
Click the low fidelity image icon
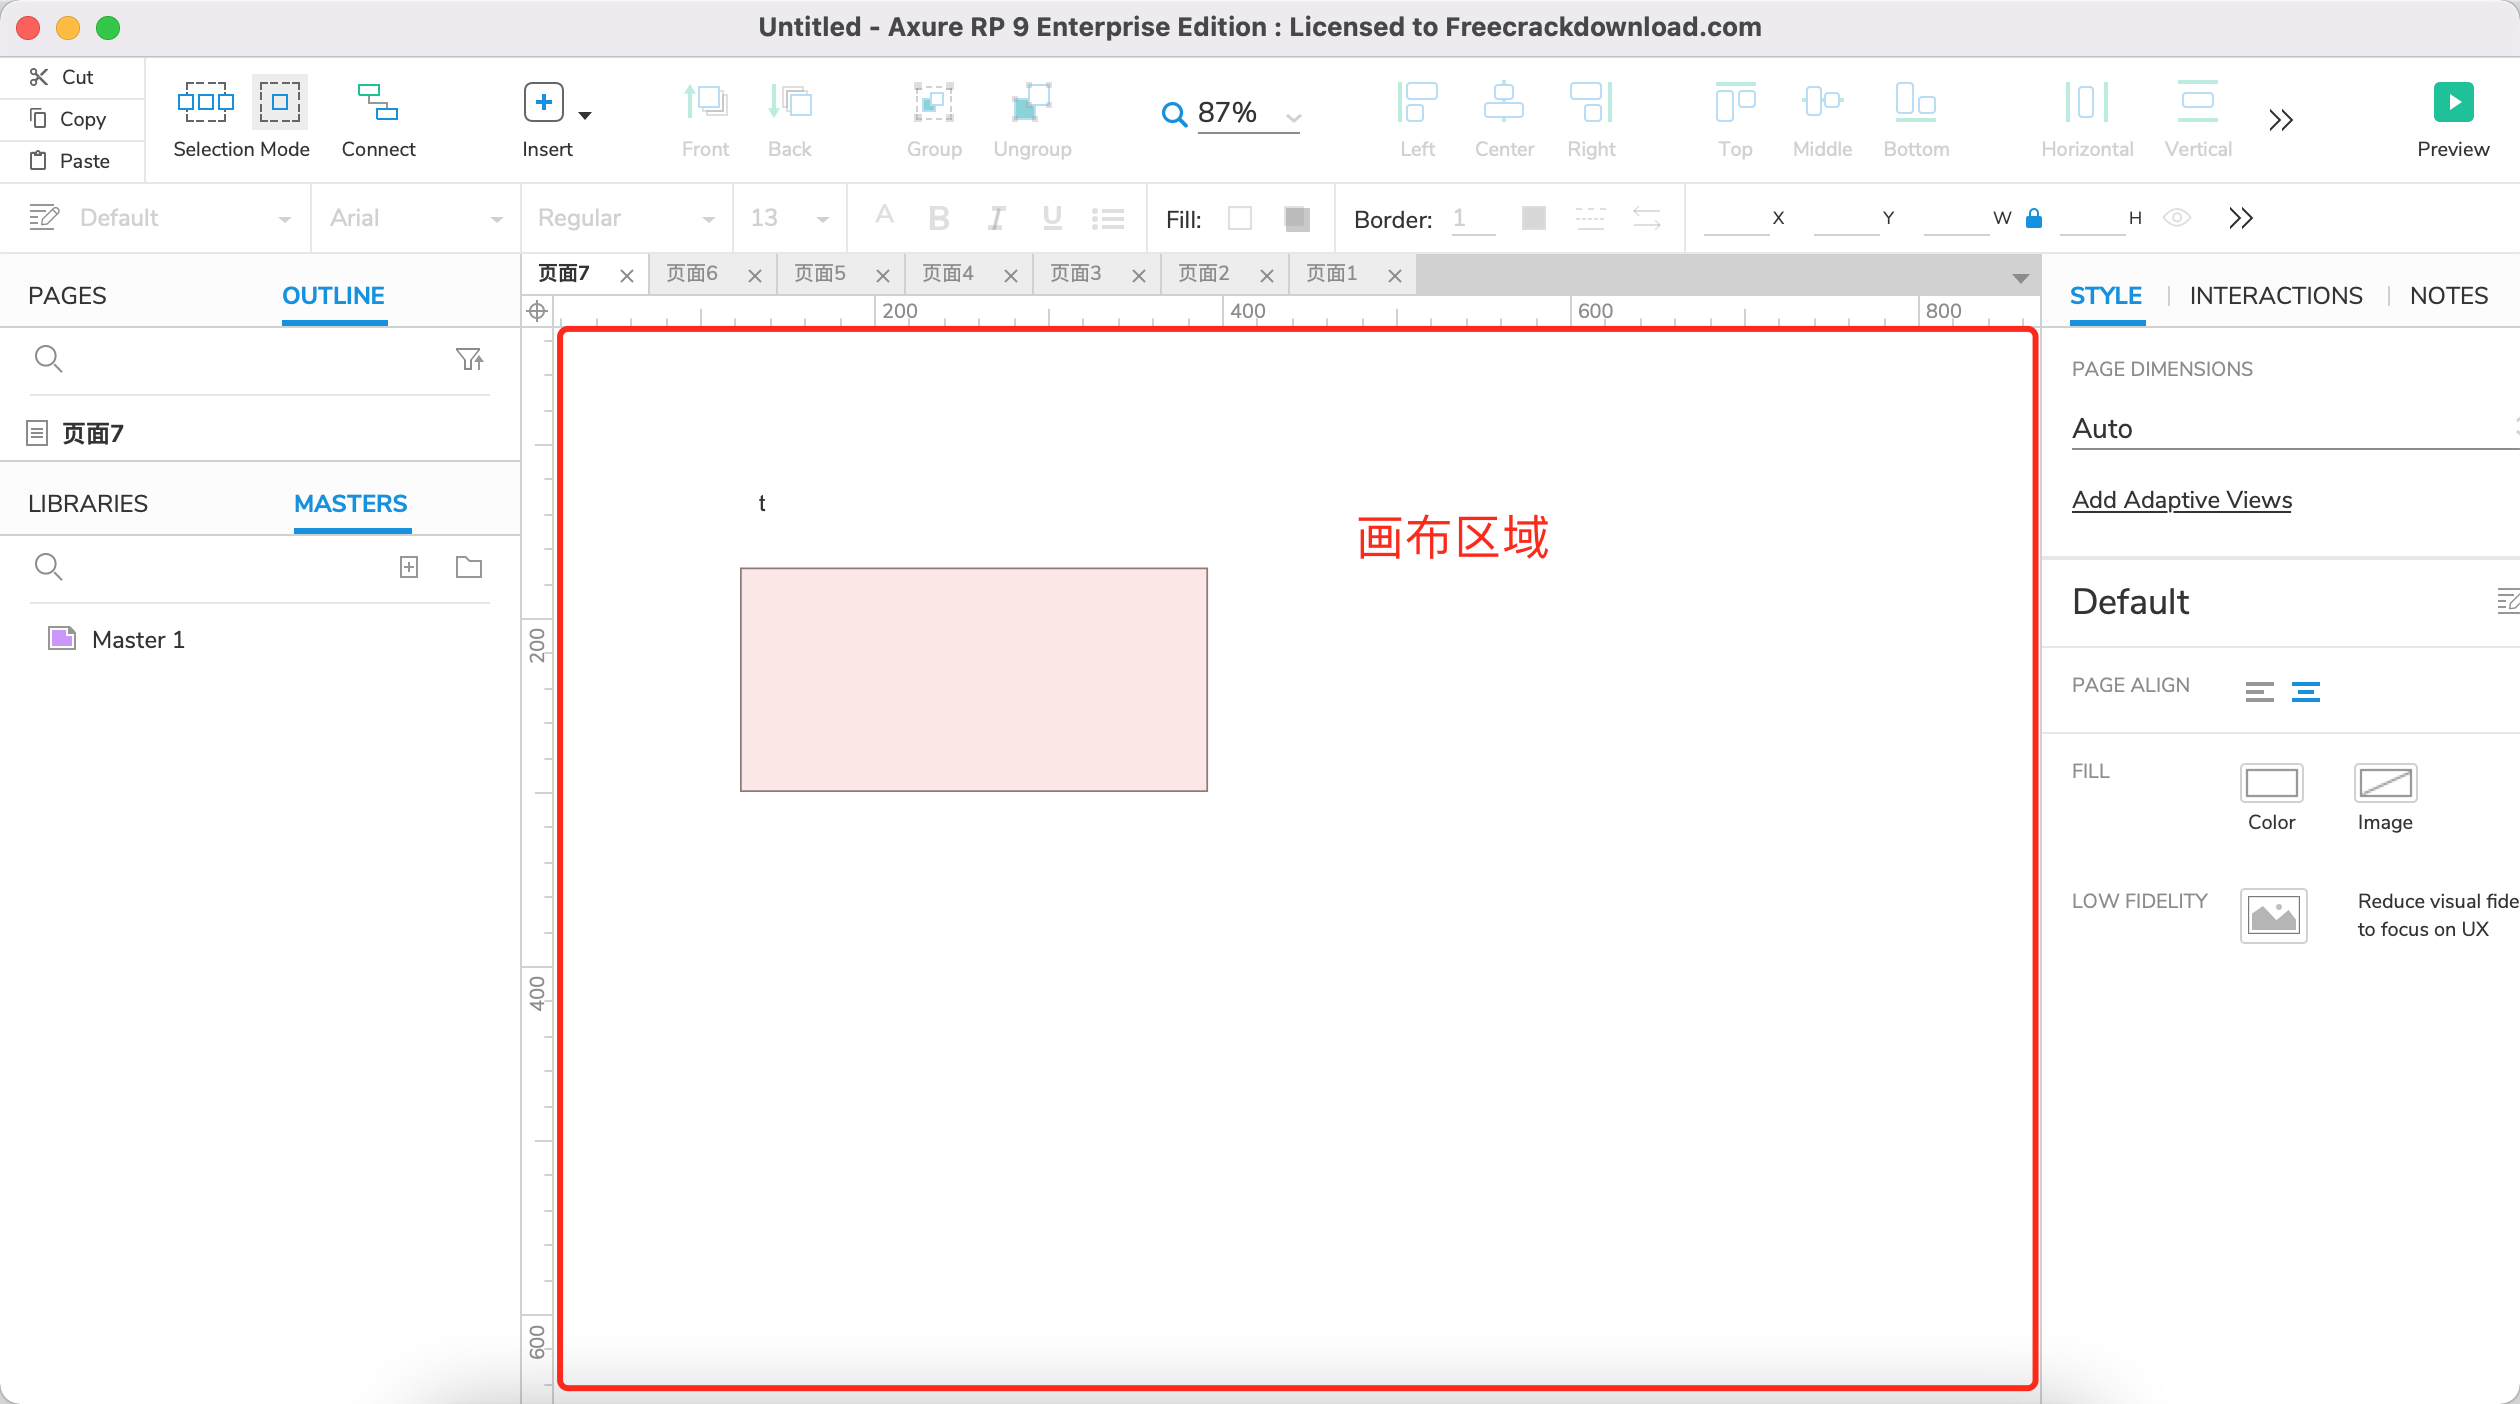click(x=2273, y=915)
